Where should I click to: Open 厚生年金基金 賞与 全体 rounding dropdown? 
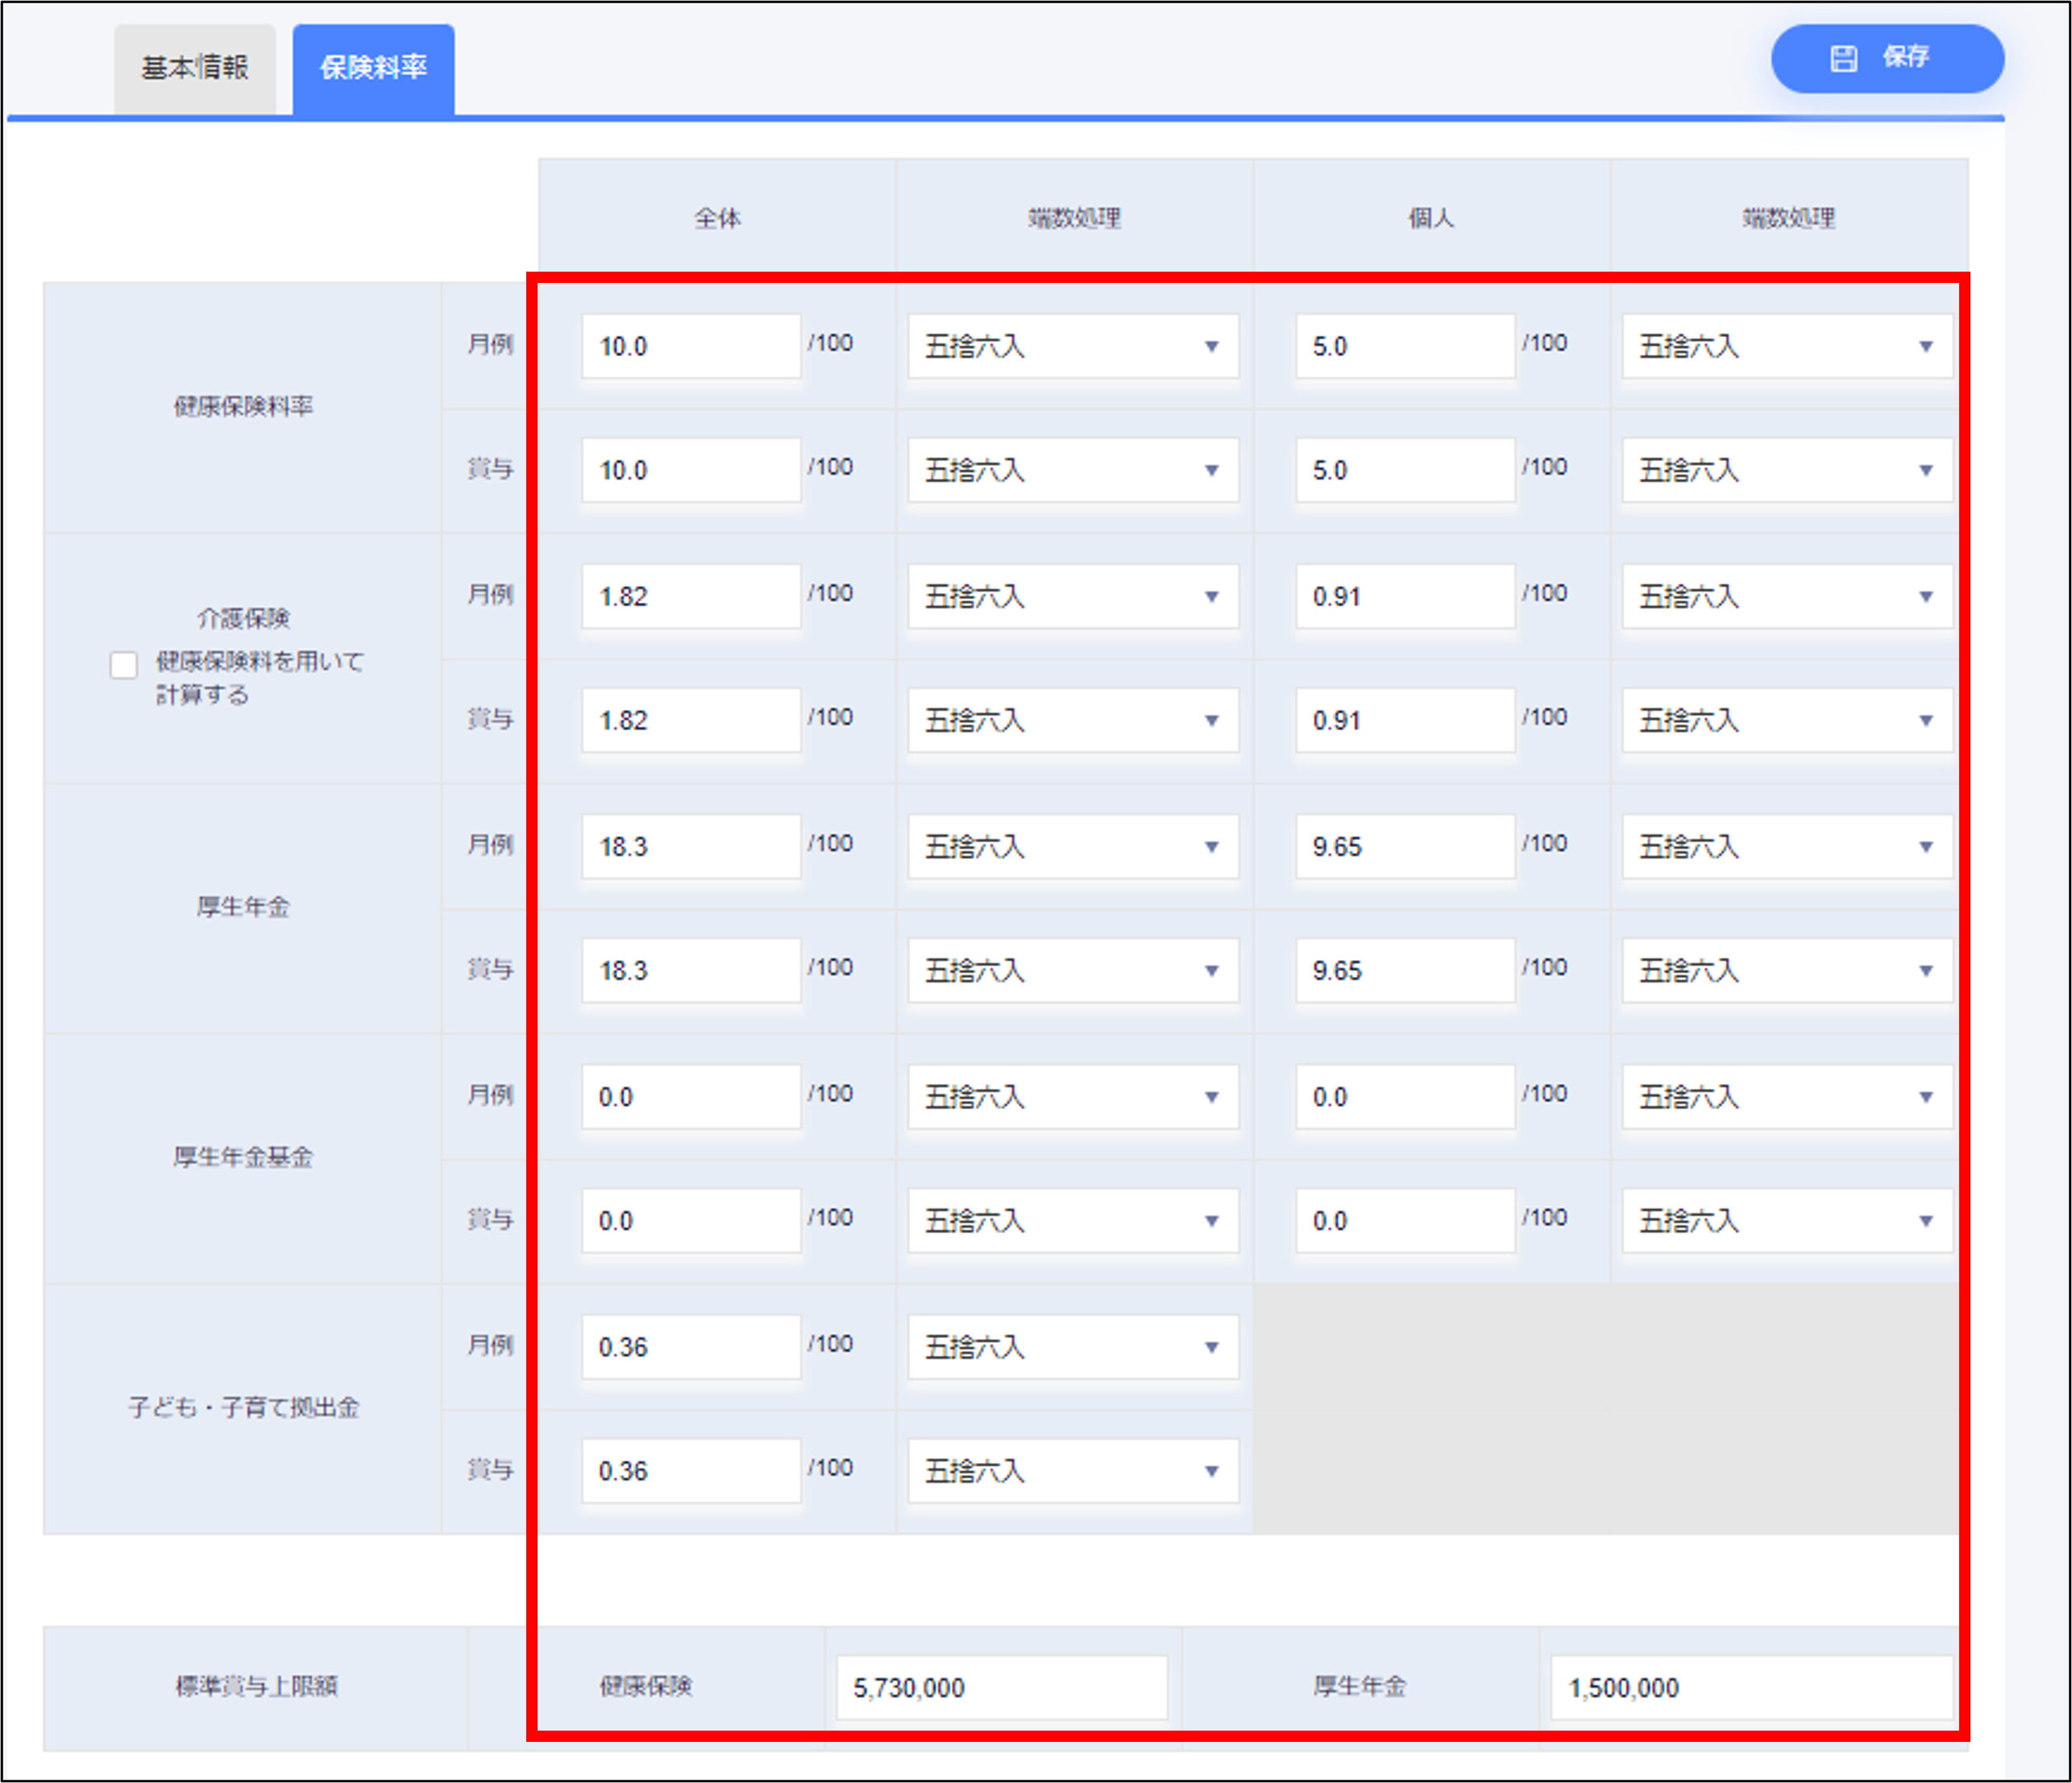pyautogui.click(x=1072, y=1220)
